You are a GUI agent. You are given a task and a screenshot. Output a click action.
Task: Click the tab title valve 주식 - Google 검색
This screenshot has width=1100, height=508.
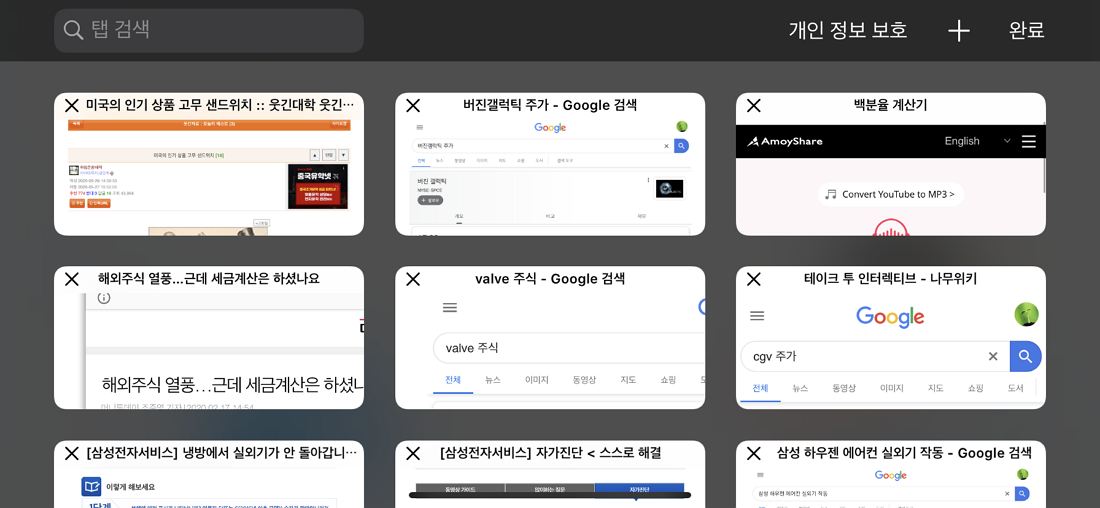click(x=550, y=279)
